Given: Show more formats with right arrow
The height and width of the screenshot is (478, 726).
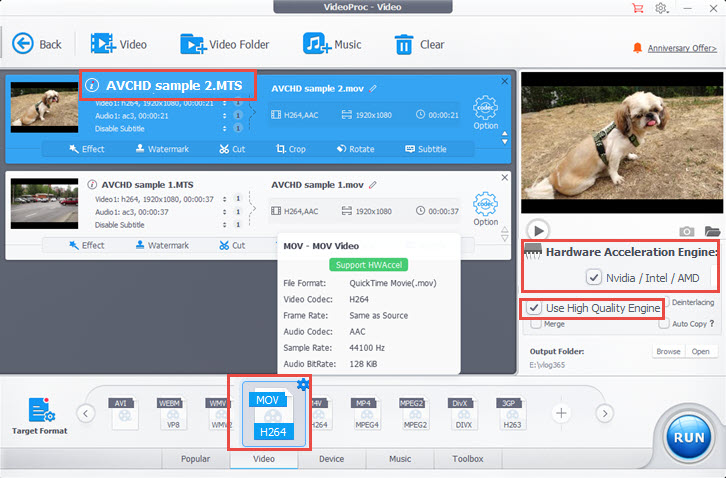Looking at the screenshot, I should (x=605, y=413).
